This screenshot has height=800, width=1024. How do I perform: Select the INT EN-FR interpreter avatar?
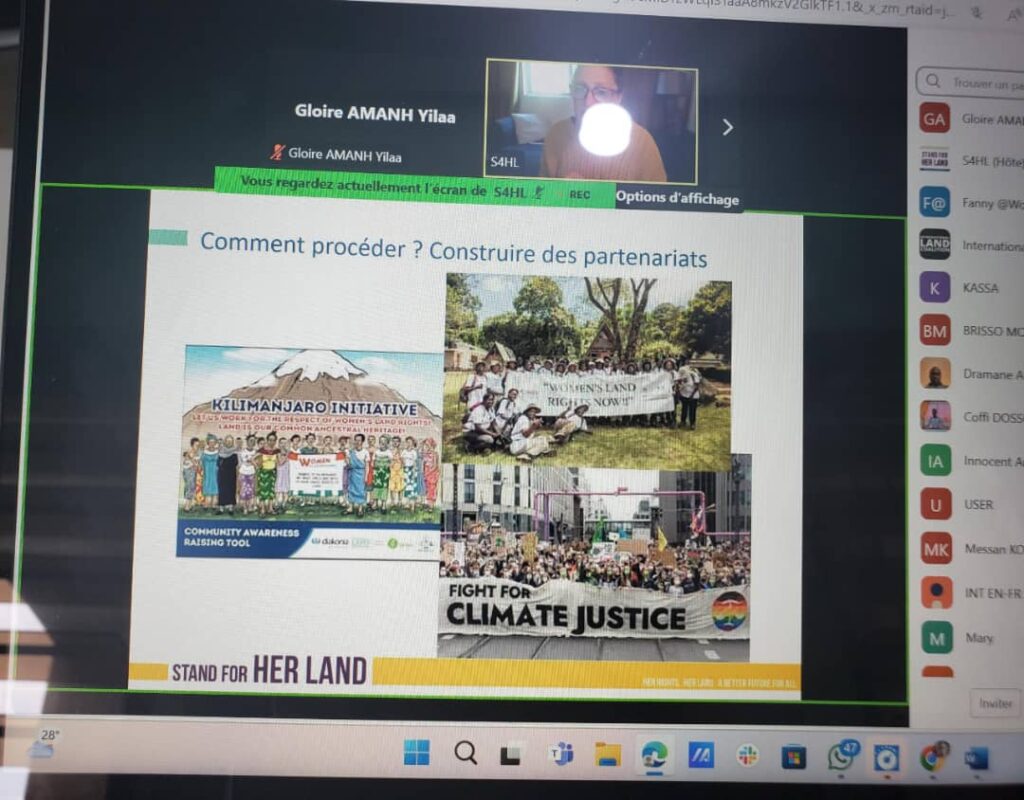pos(936,592)
